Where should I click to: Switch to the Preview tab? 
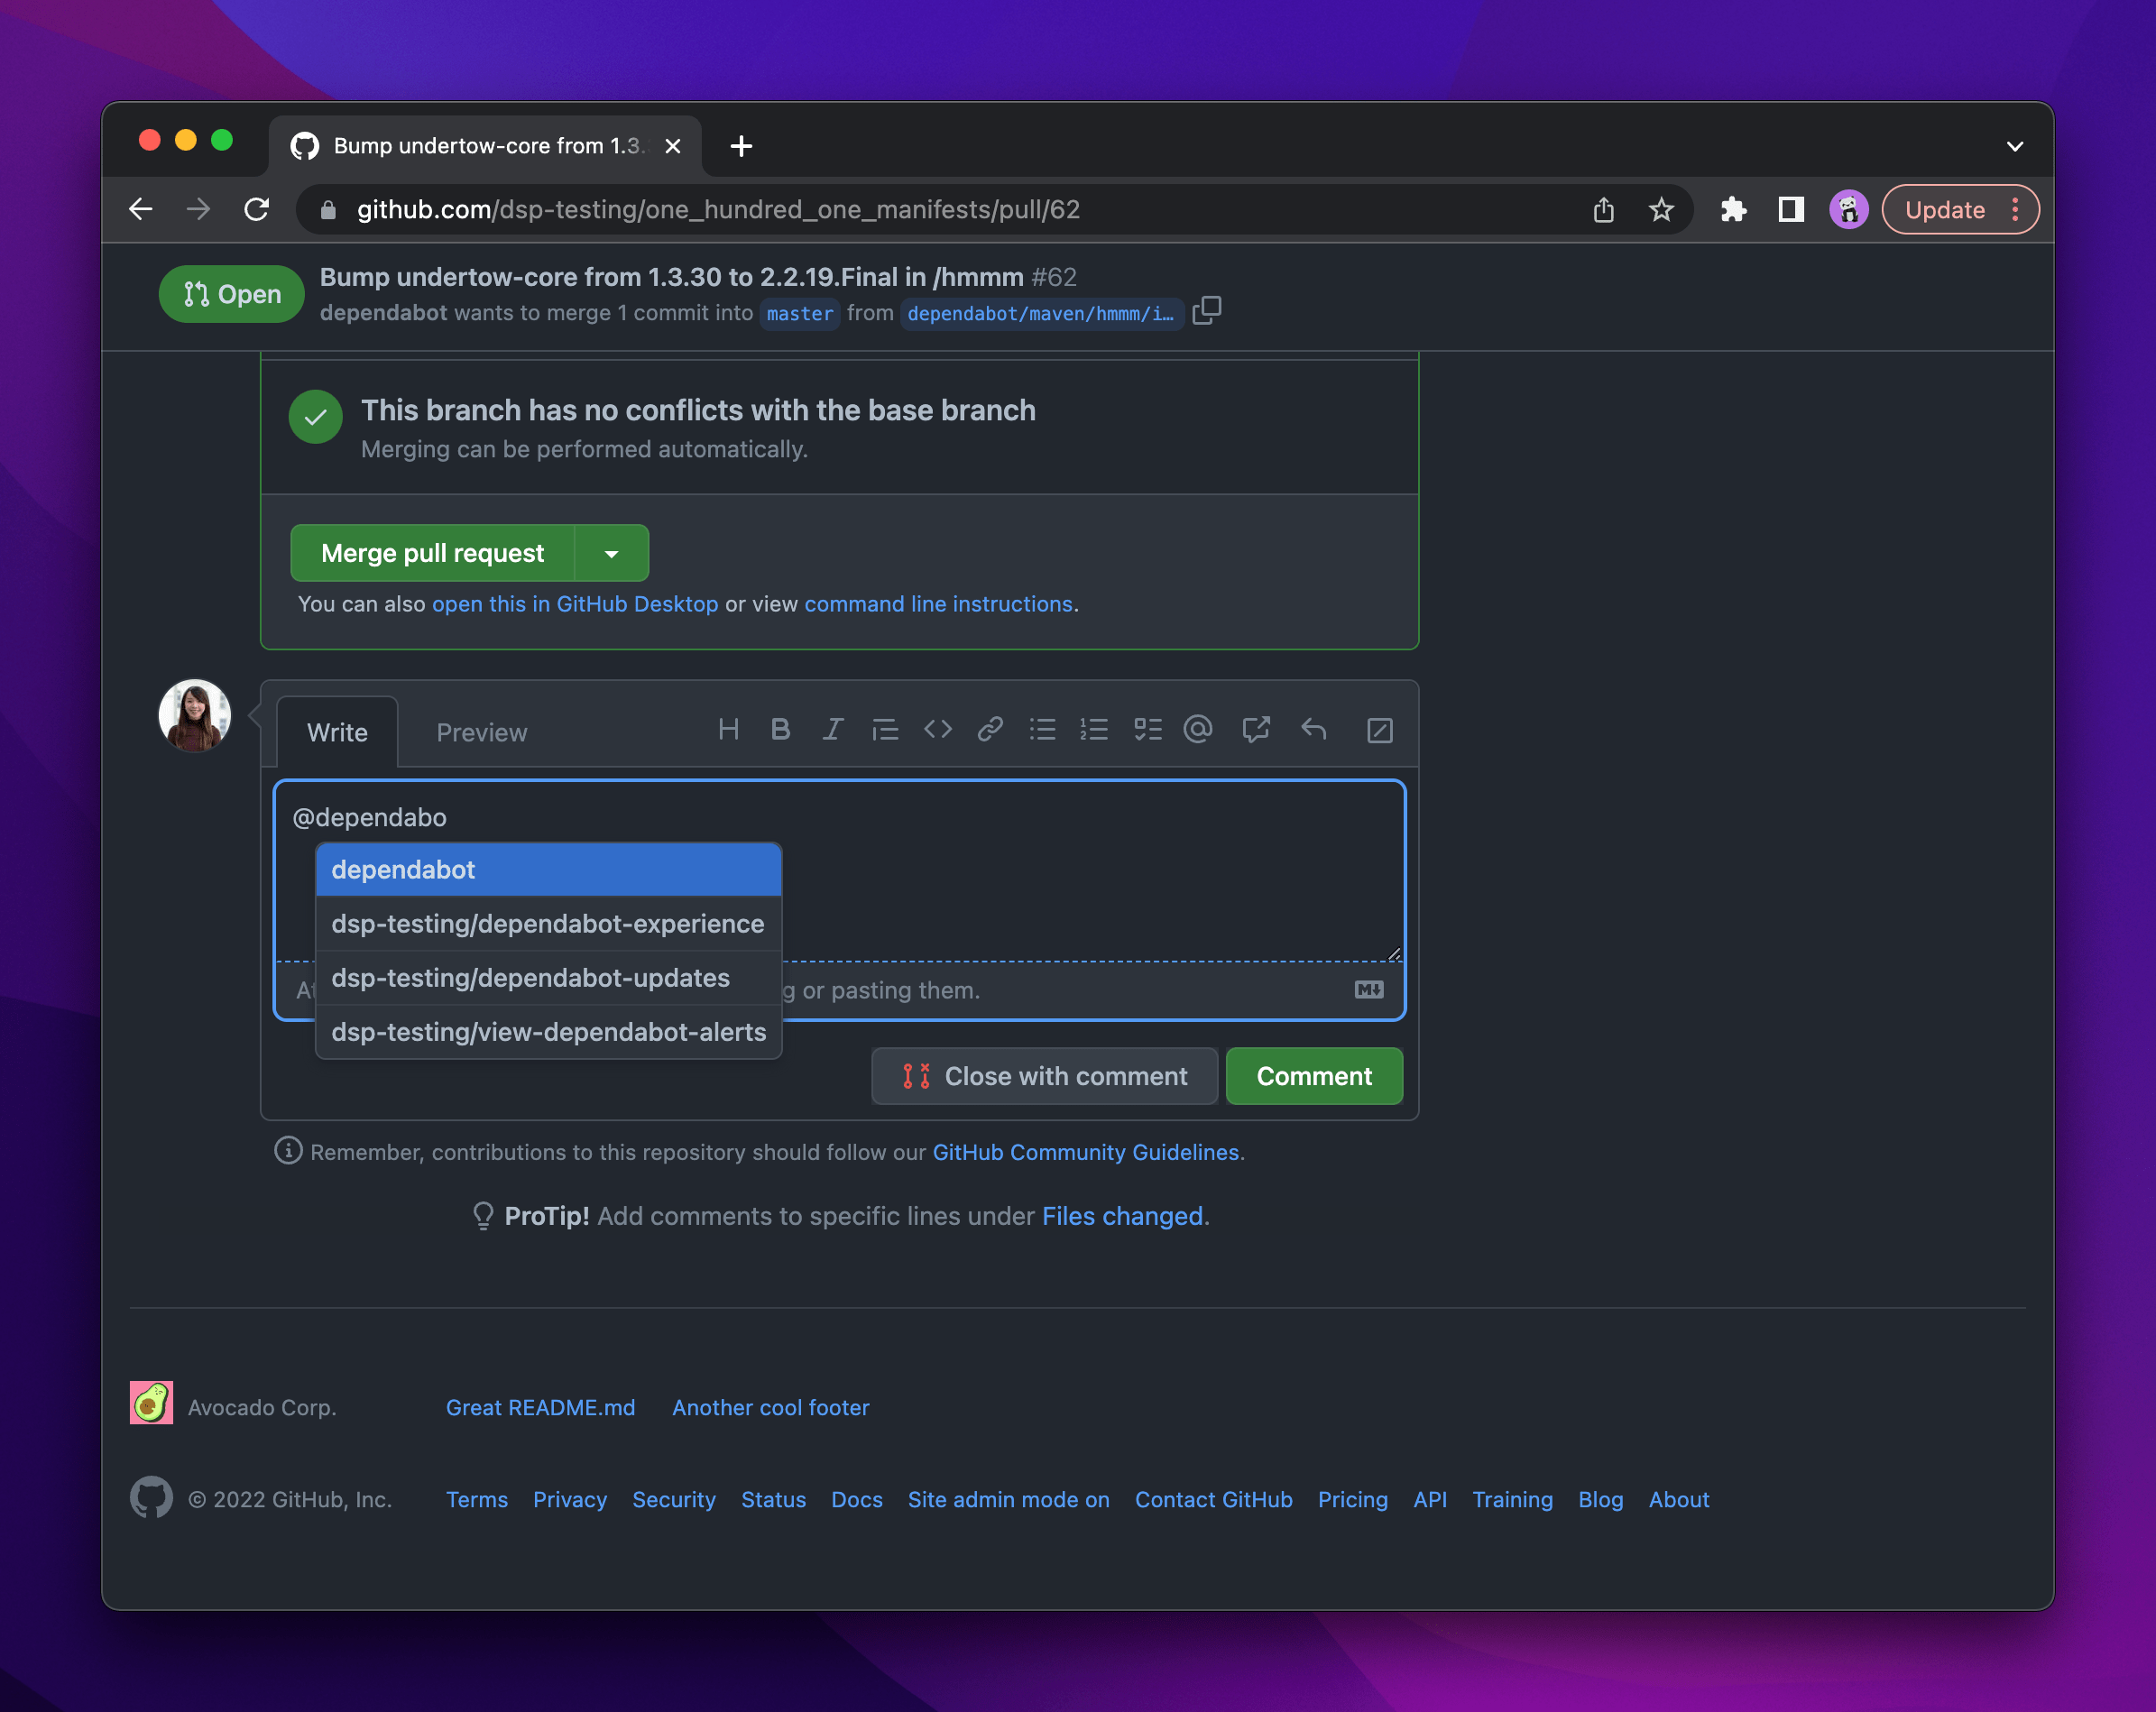(482, 733)
